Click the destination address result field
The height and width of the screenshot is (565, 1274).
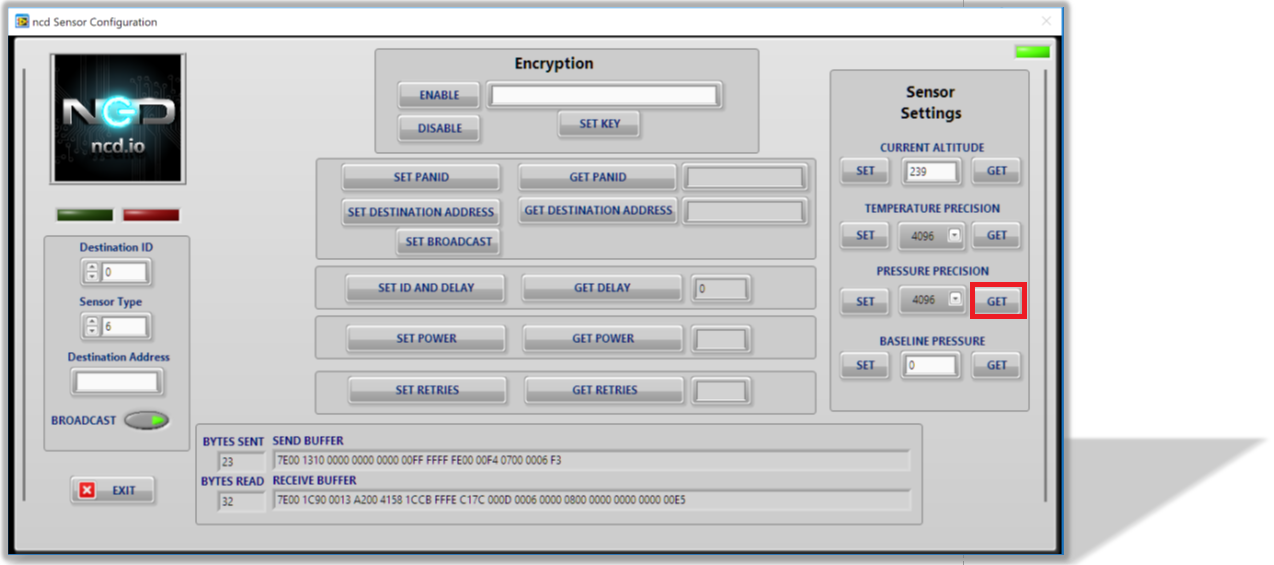[745, 212]
